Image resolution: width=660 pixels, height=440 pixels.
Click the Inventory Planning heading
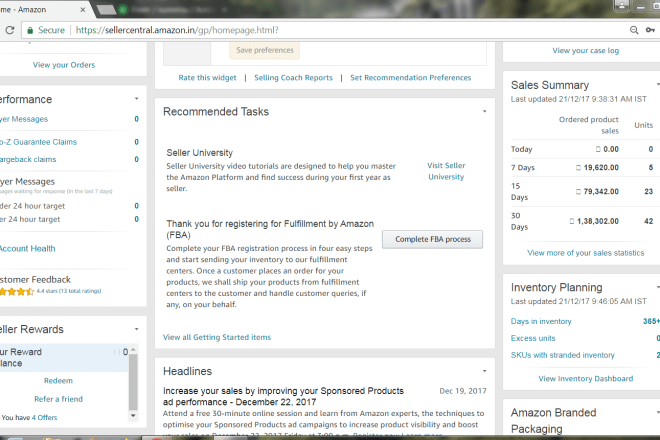click(x=556, y=287)
